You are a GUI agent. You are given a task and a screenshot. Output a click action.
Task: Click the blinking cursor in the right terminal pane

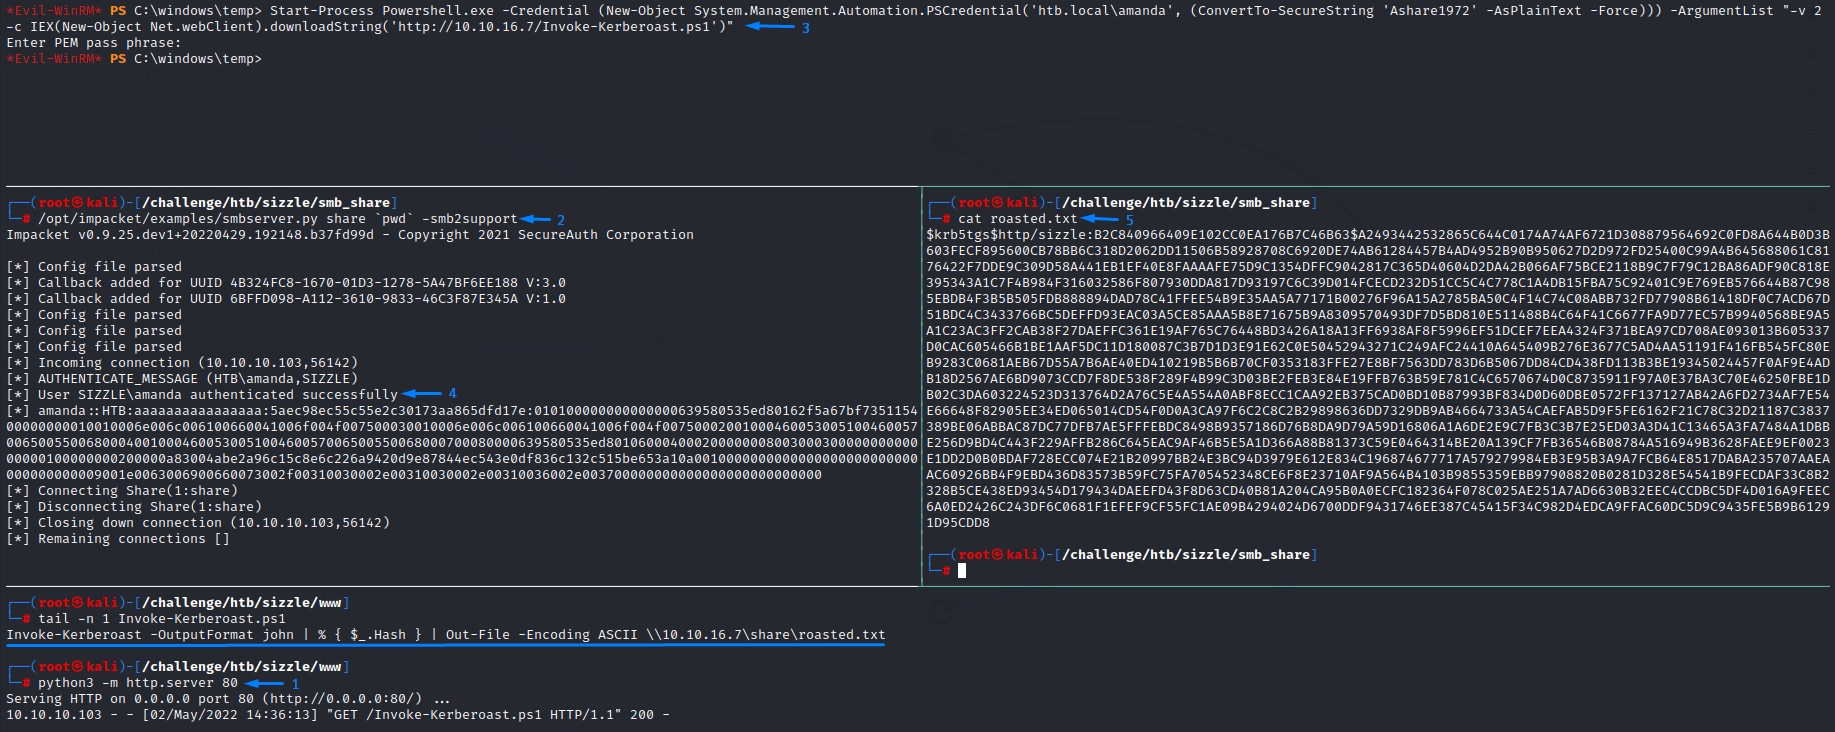962,571
